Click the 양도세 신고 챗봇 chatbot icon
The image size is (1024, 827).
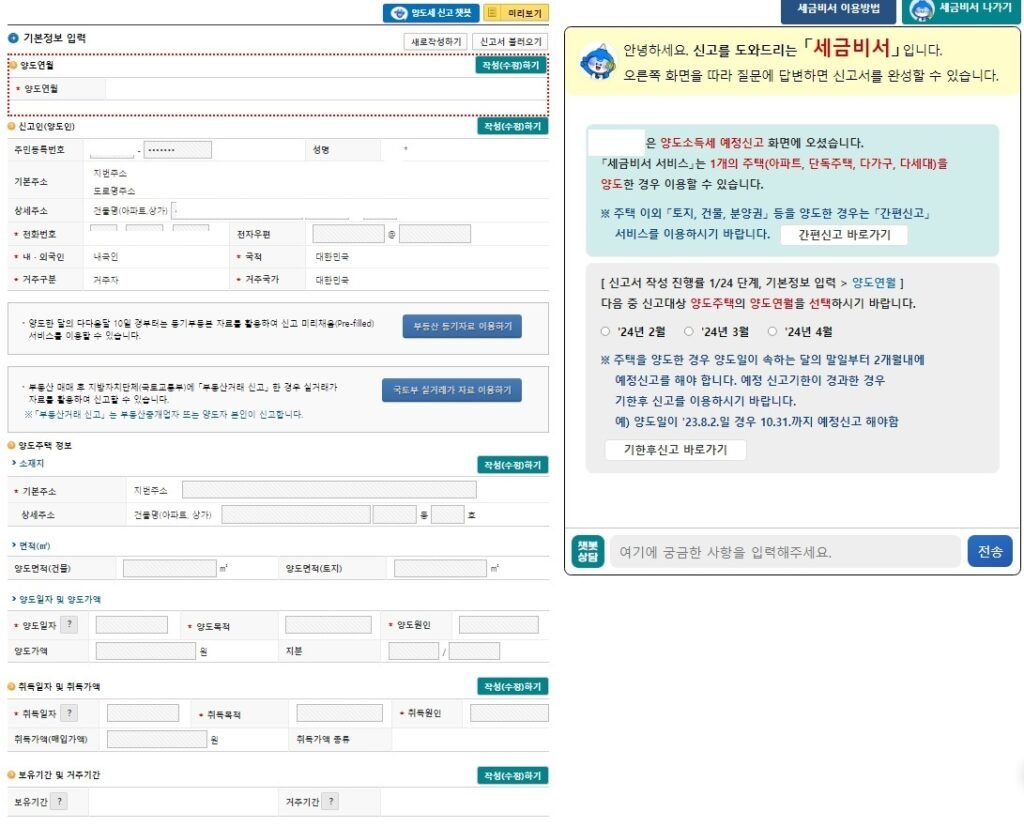[398, 12]
